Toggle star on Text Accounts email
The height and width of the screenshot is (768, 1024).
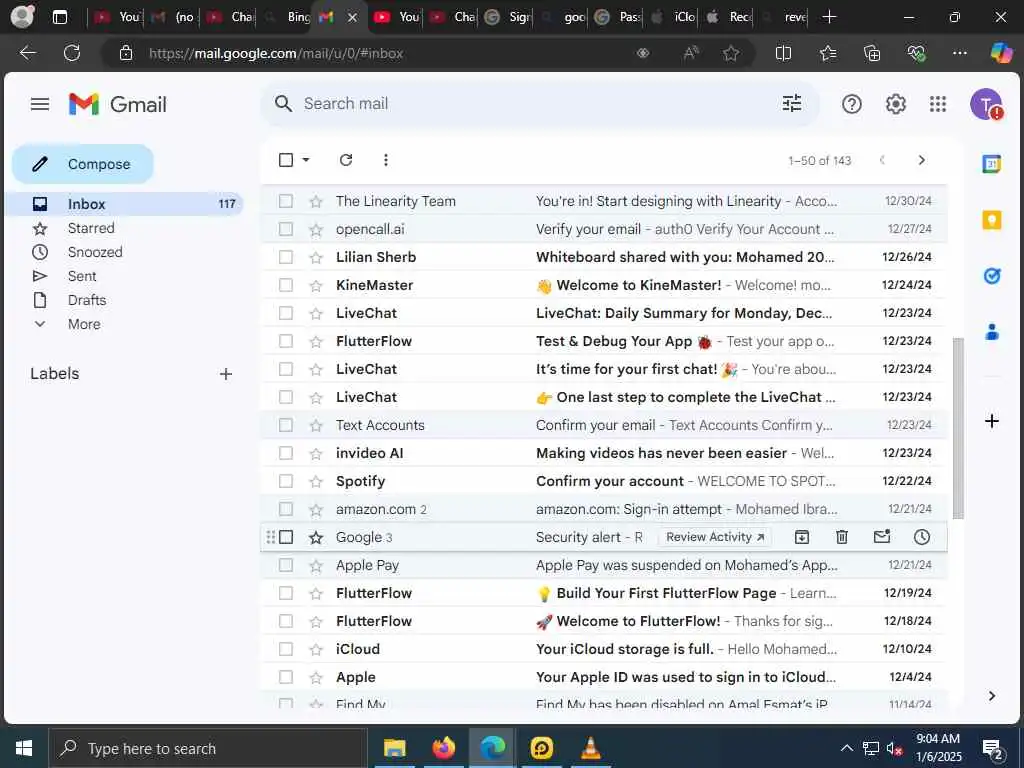[316, 425]
